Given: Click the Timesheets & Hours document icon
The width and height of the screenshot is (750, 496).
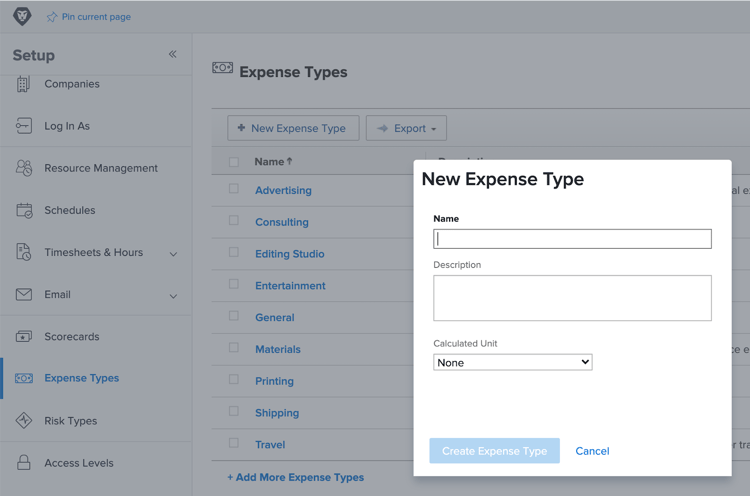Looking at the screenshot, I should (x=24, y=252).
